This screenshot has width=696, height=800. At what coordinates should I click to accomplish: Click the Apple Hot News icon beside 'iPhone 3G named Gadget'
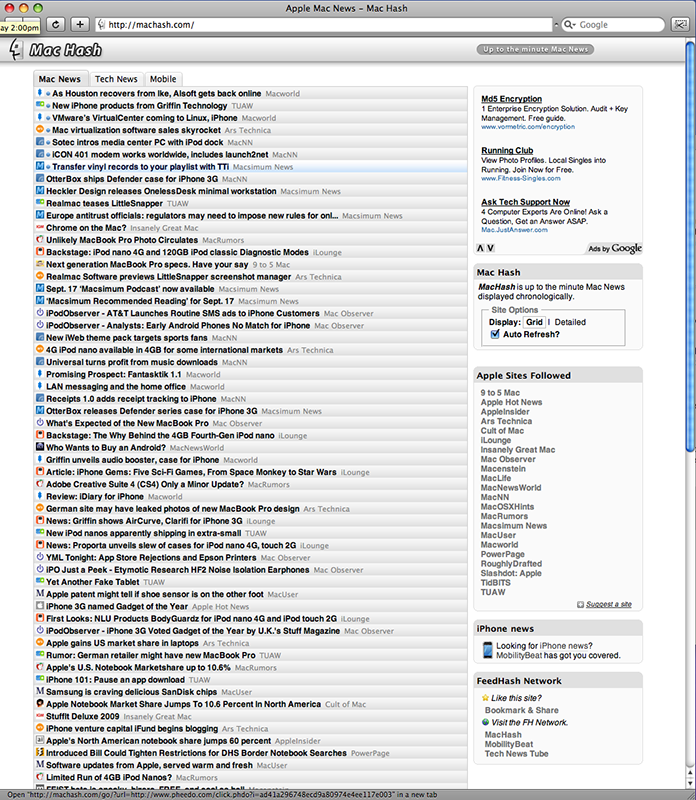pyautogui.click(x=39, y=606)
